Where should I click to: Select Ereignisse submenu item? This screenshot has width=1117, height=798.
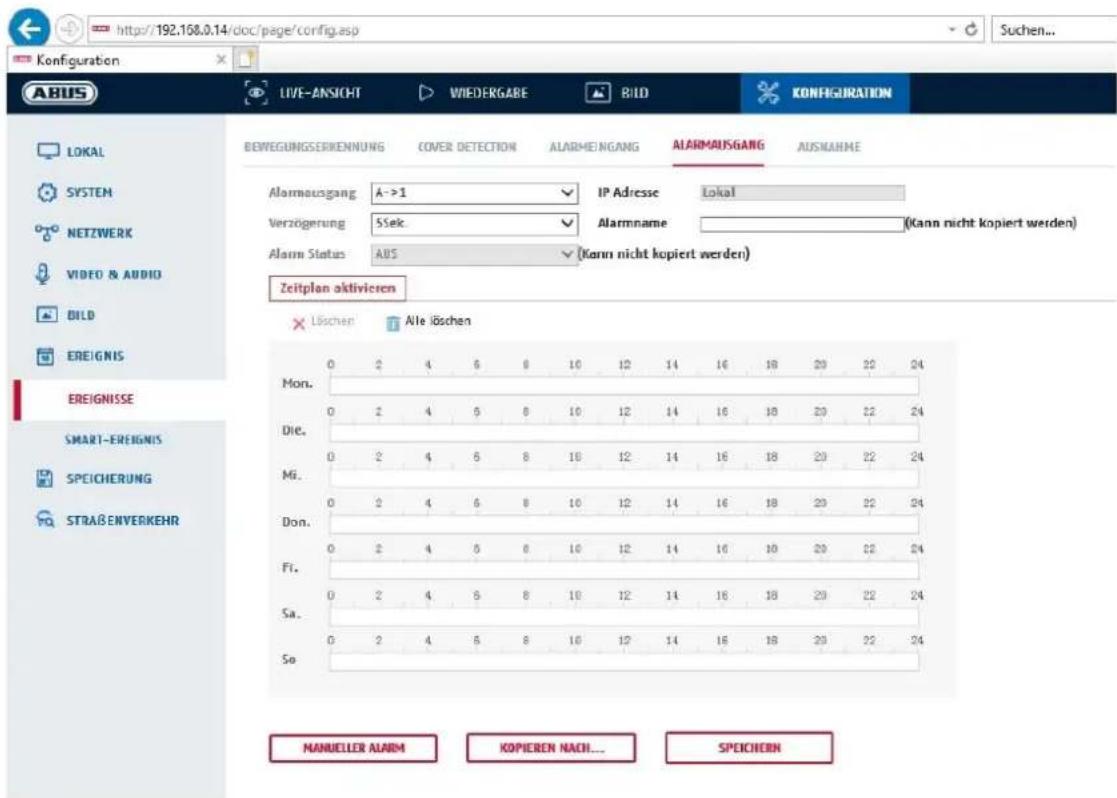coord(100,399)
